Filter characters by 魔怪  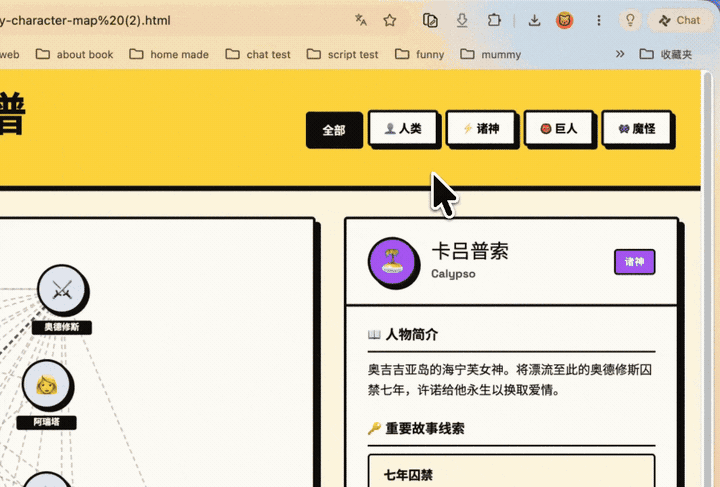(636, 129)
